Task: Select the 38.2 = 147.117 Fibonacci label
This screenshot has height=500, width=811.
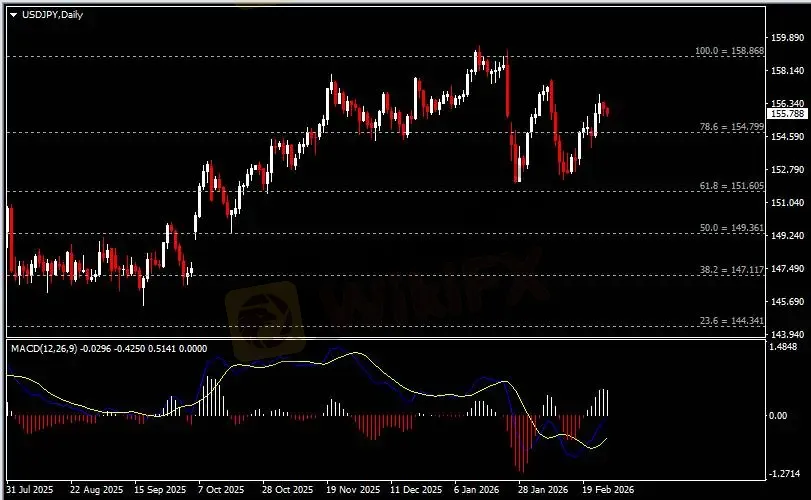Action: pyautogui.click(x=733, y=270)
